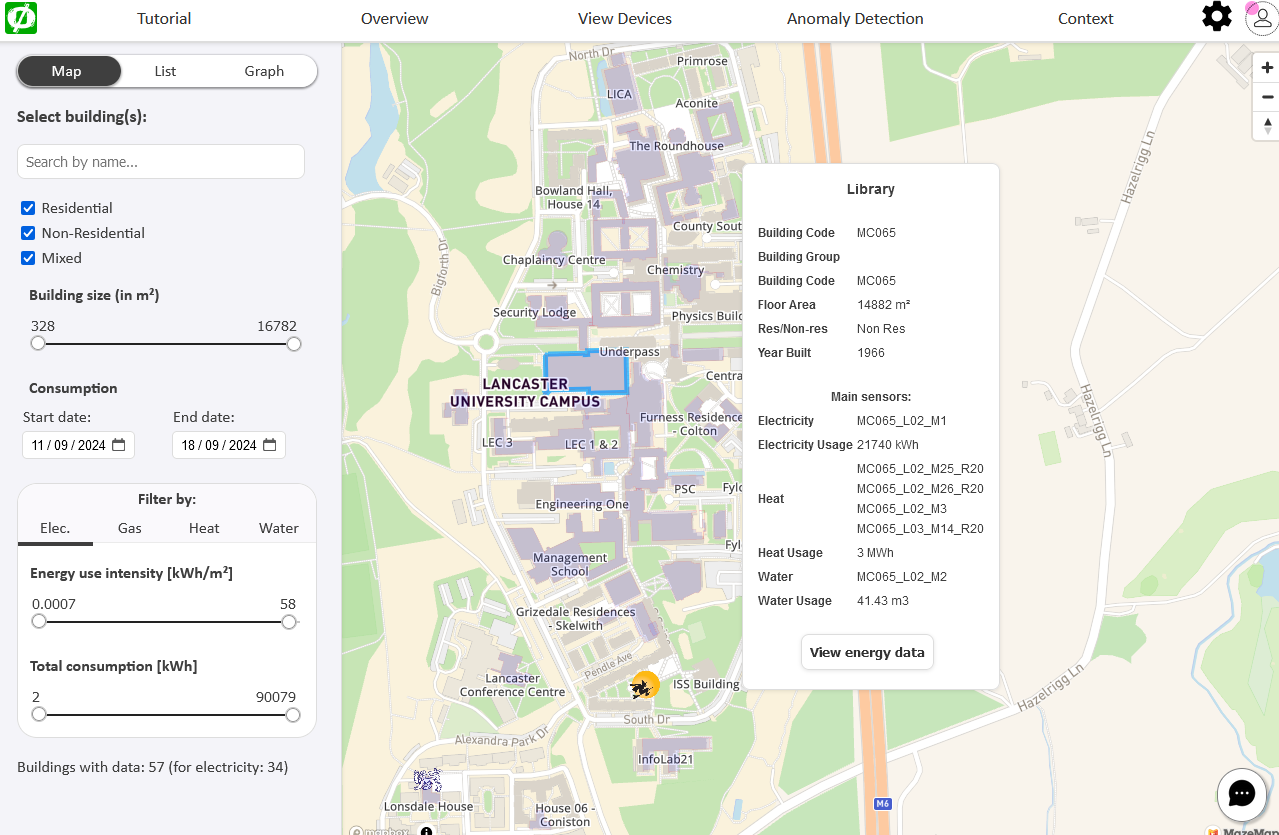Screen dimensions: 1279x835
Task: Switch to the Map view
Action: (67, 71)
